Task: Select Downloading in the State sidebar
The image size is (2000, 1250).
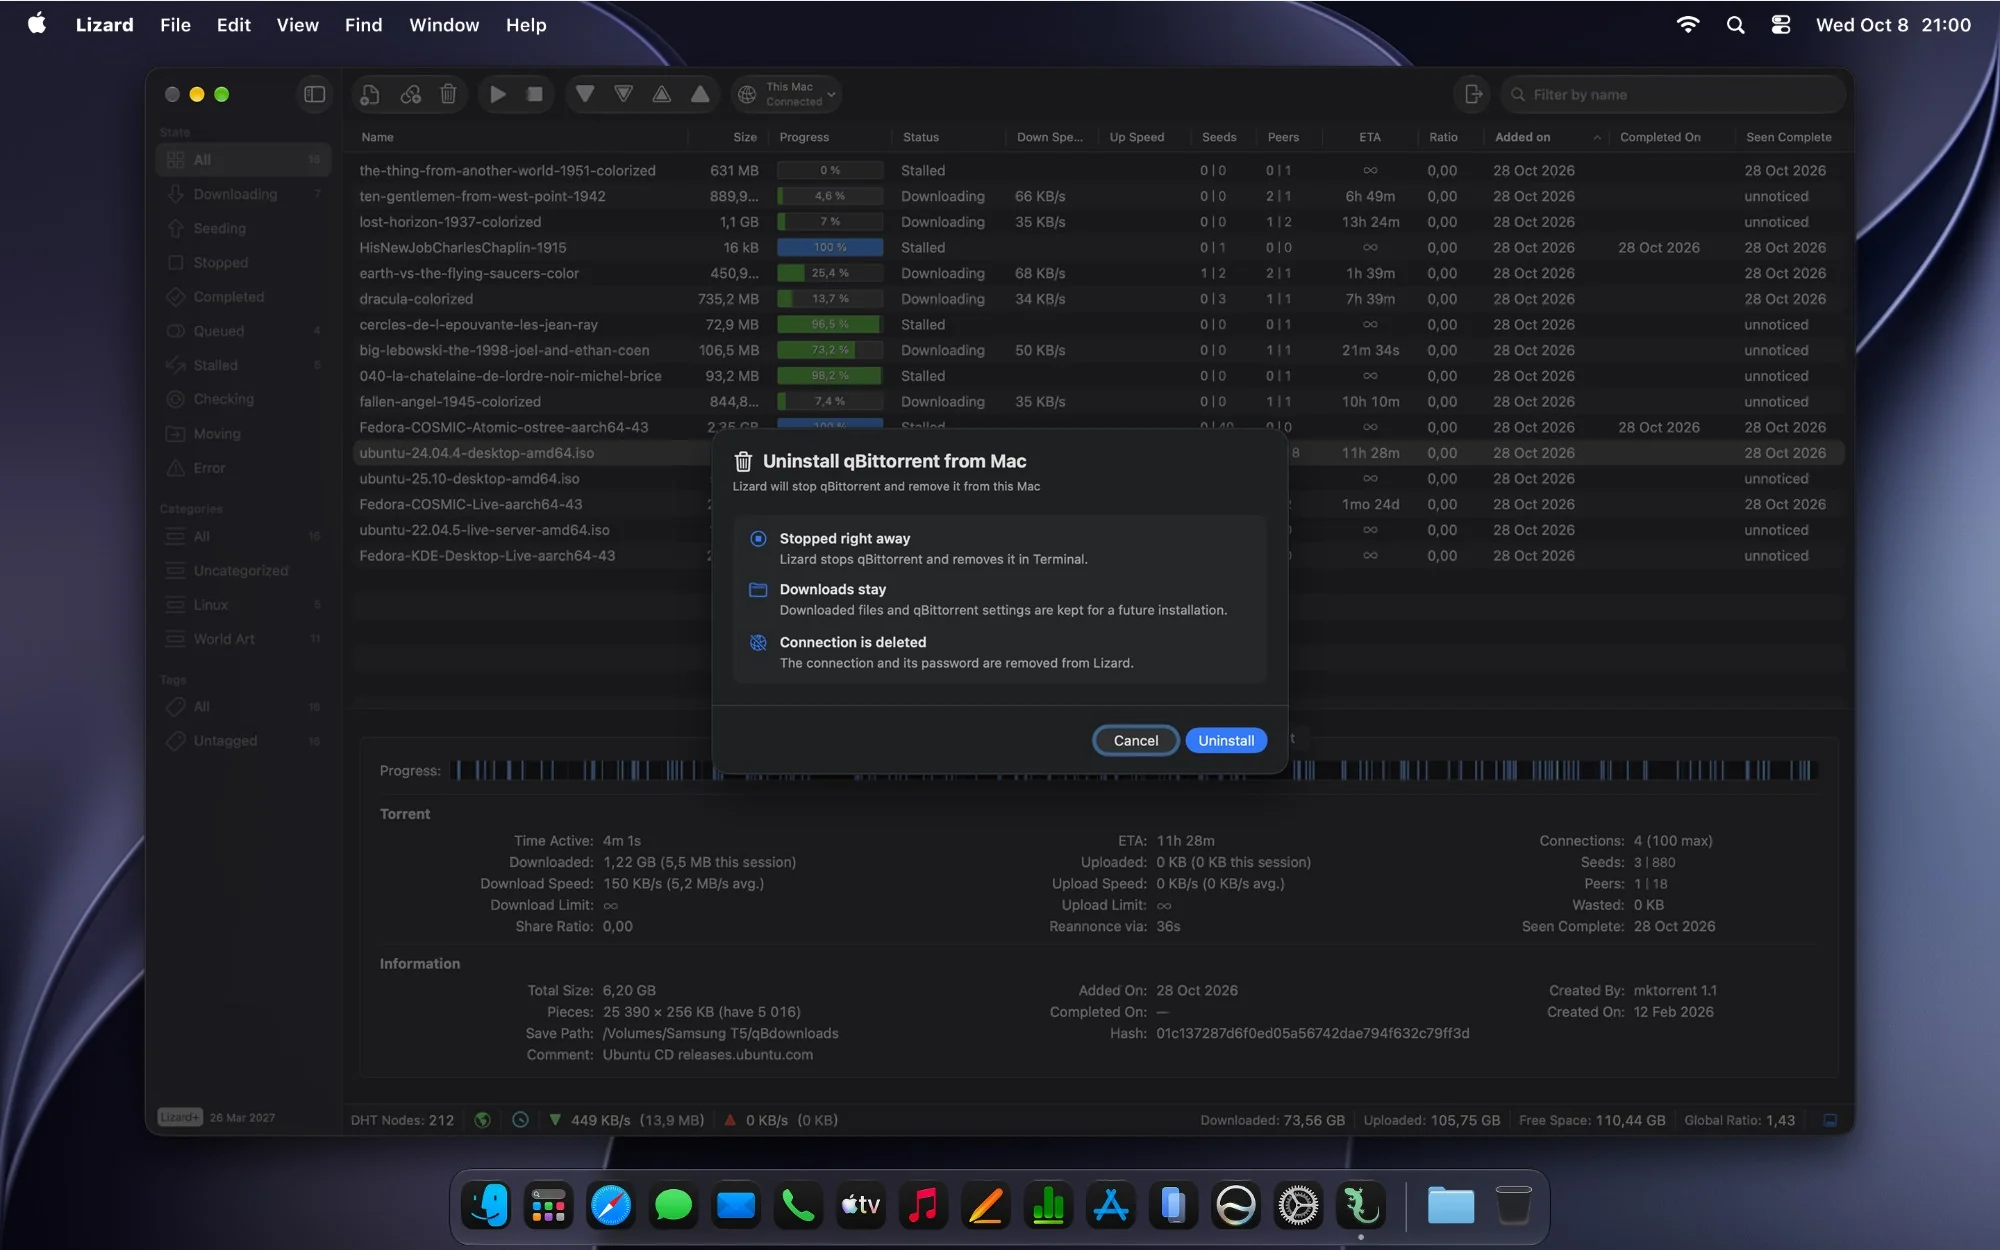Action: coord(243,194)
